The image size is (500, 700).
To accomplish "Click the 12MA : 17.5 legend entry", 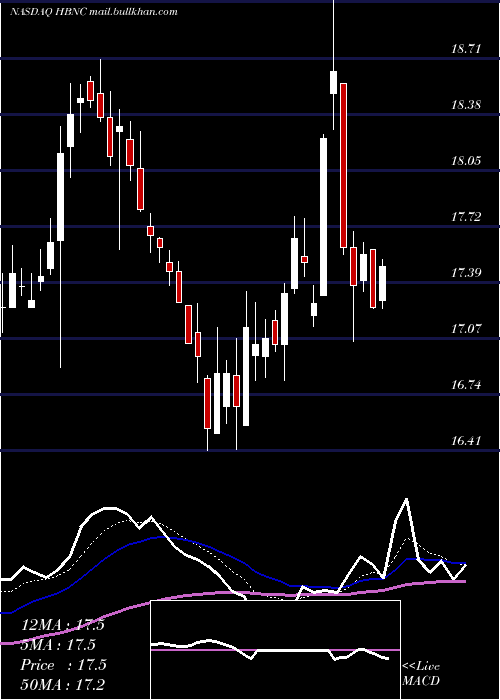I will tap(62, 625).
